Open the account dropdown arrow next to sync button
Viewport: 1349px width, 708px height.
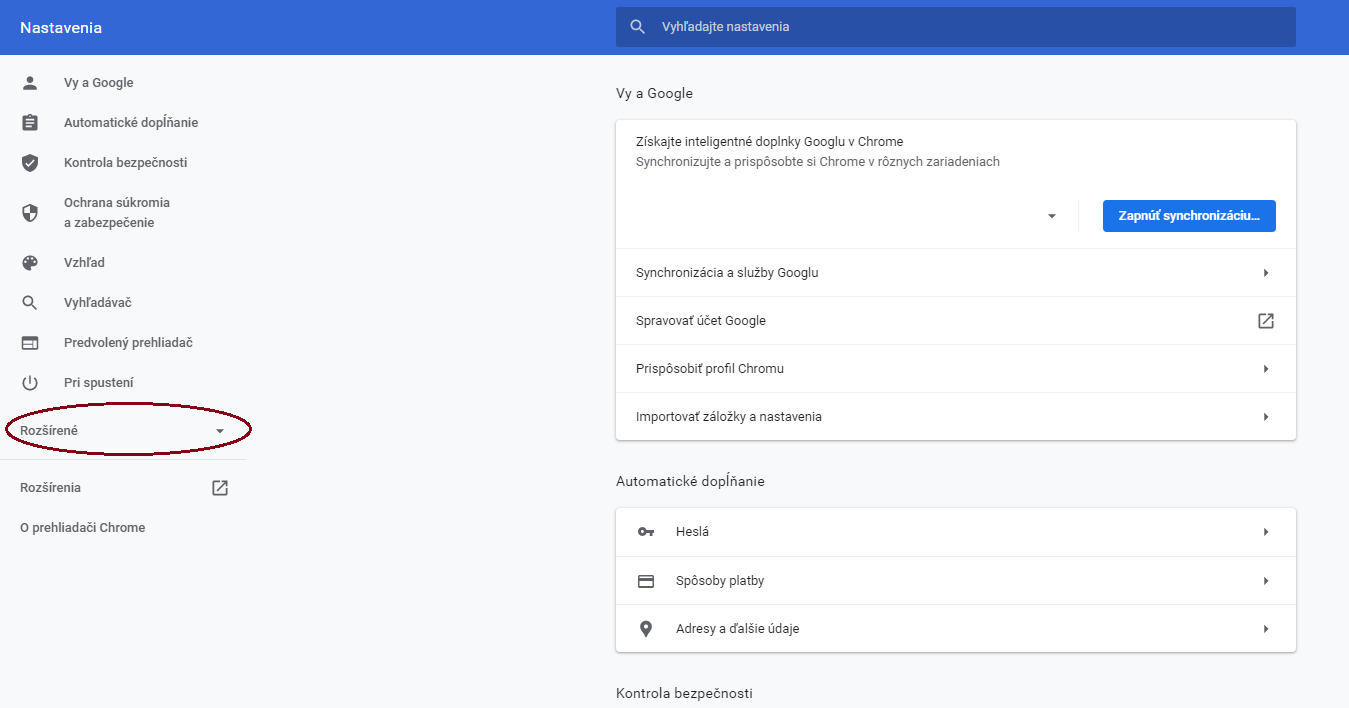pyautogui.click(x=1052, y=216)
